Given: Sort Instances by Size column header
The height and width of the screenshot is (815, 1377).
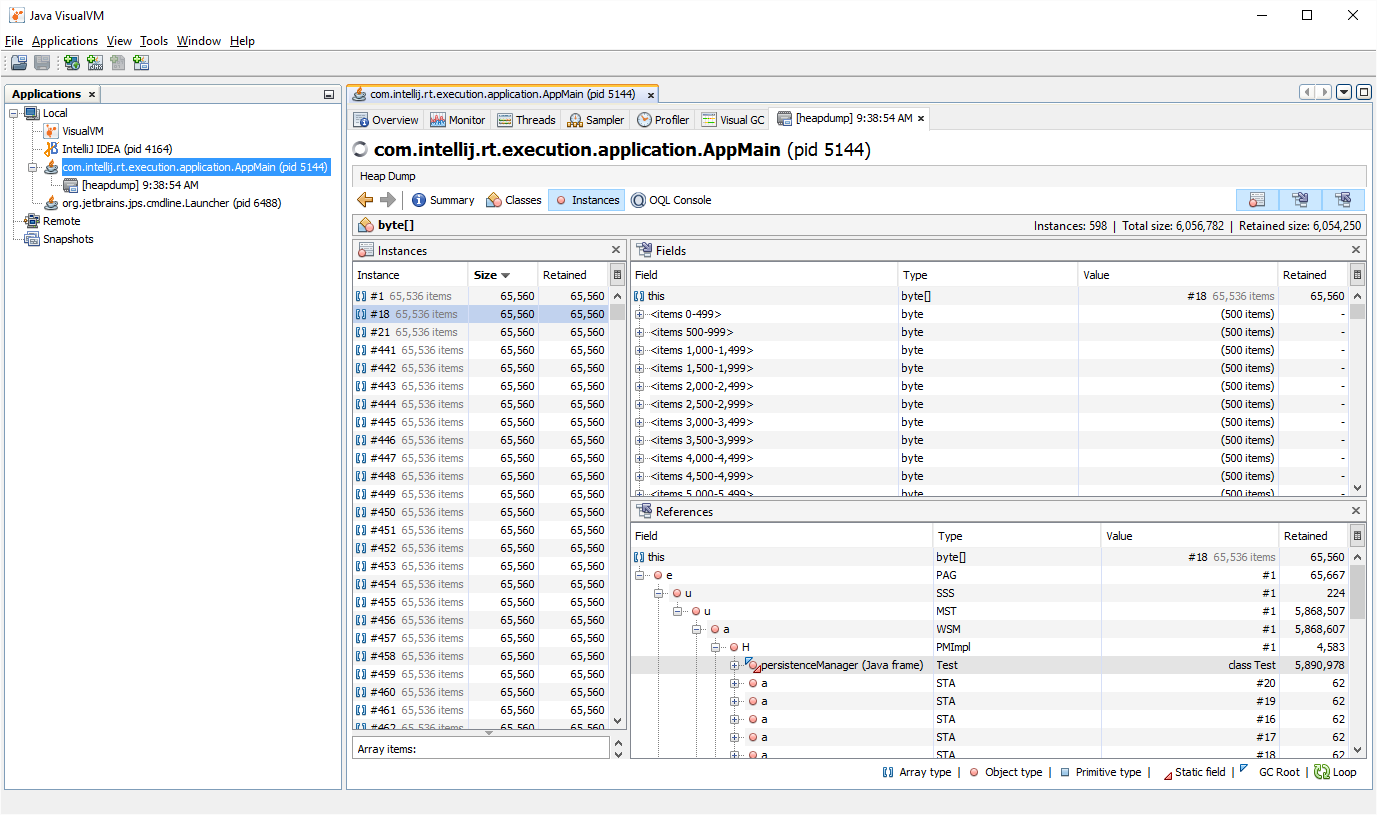Looking at the screenshot, I should pyautogui.click(x=503, y=275).
